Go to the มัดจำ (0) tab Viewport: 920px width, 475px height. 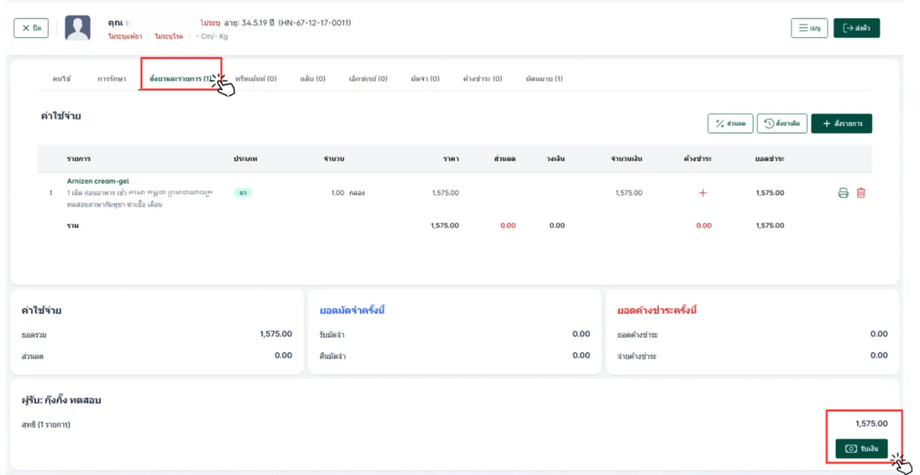click(x=425, y=79)
